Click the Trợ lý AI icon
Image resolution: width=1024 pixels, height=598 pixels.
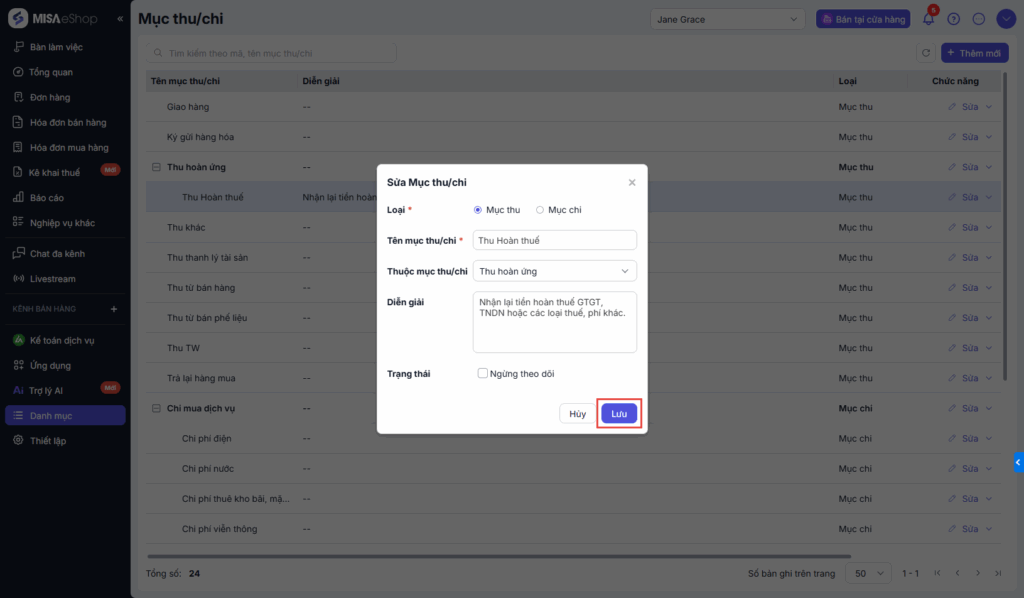click(18, 390)
